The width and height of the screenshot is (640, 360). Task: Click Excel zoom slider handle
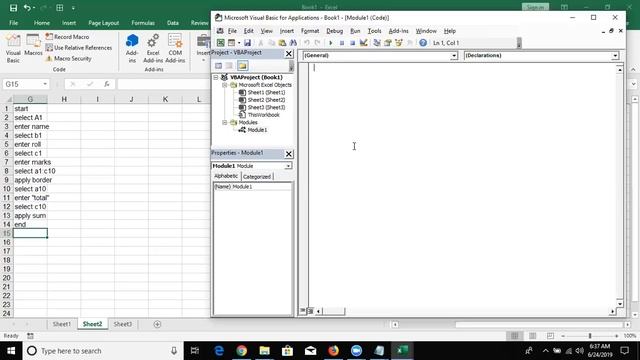click(590, 336)
